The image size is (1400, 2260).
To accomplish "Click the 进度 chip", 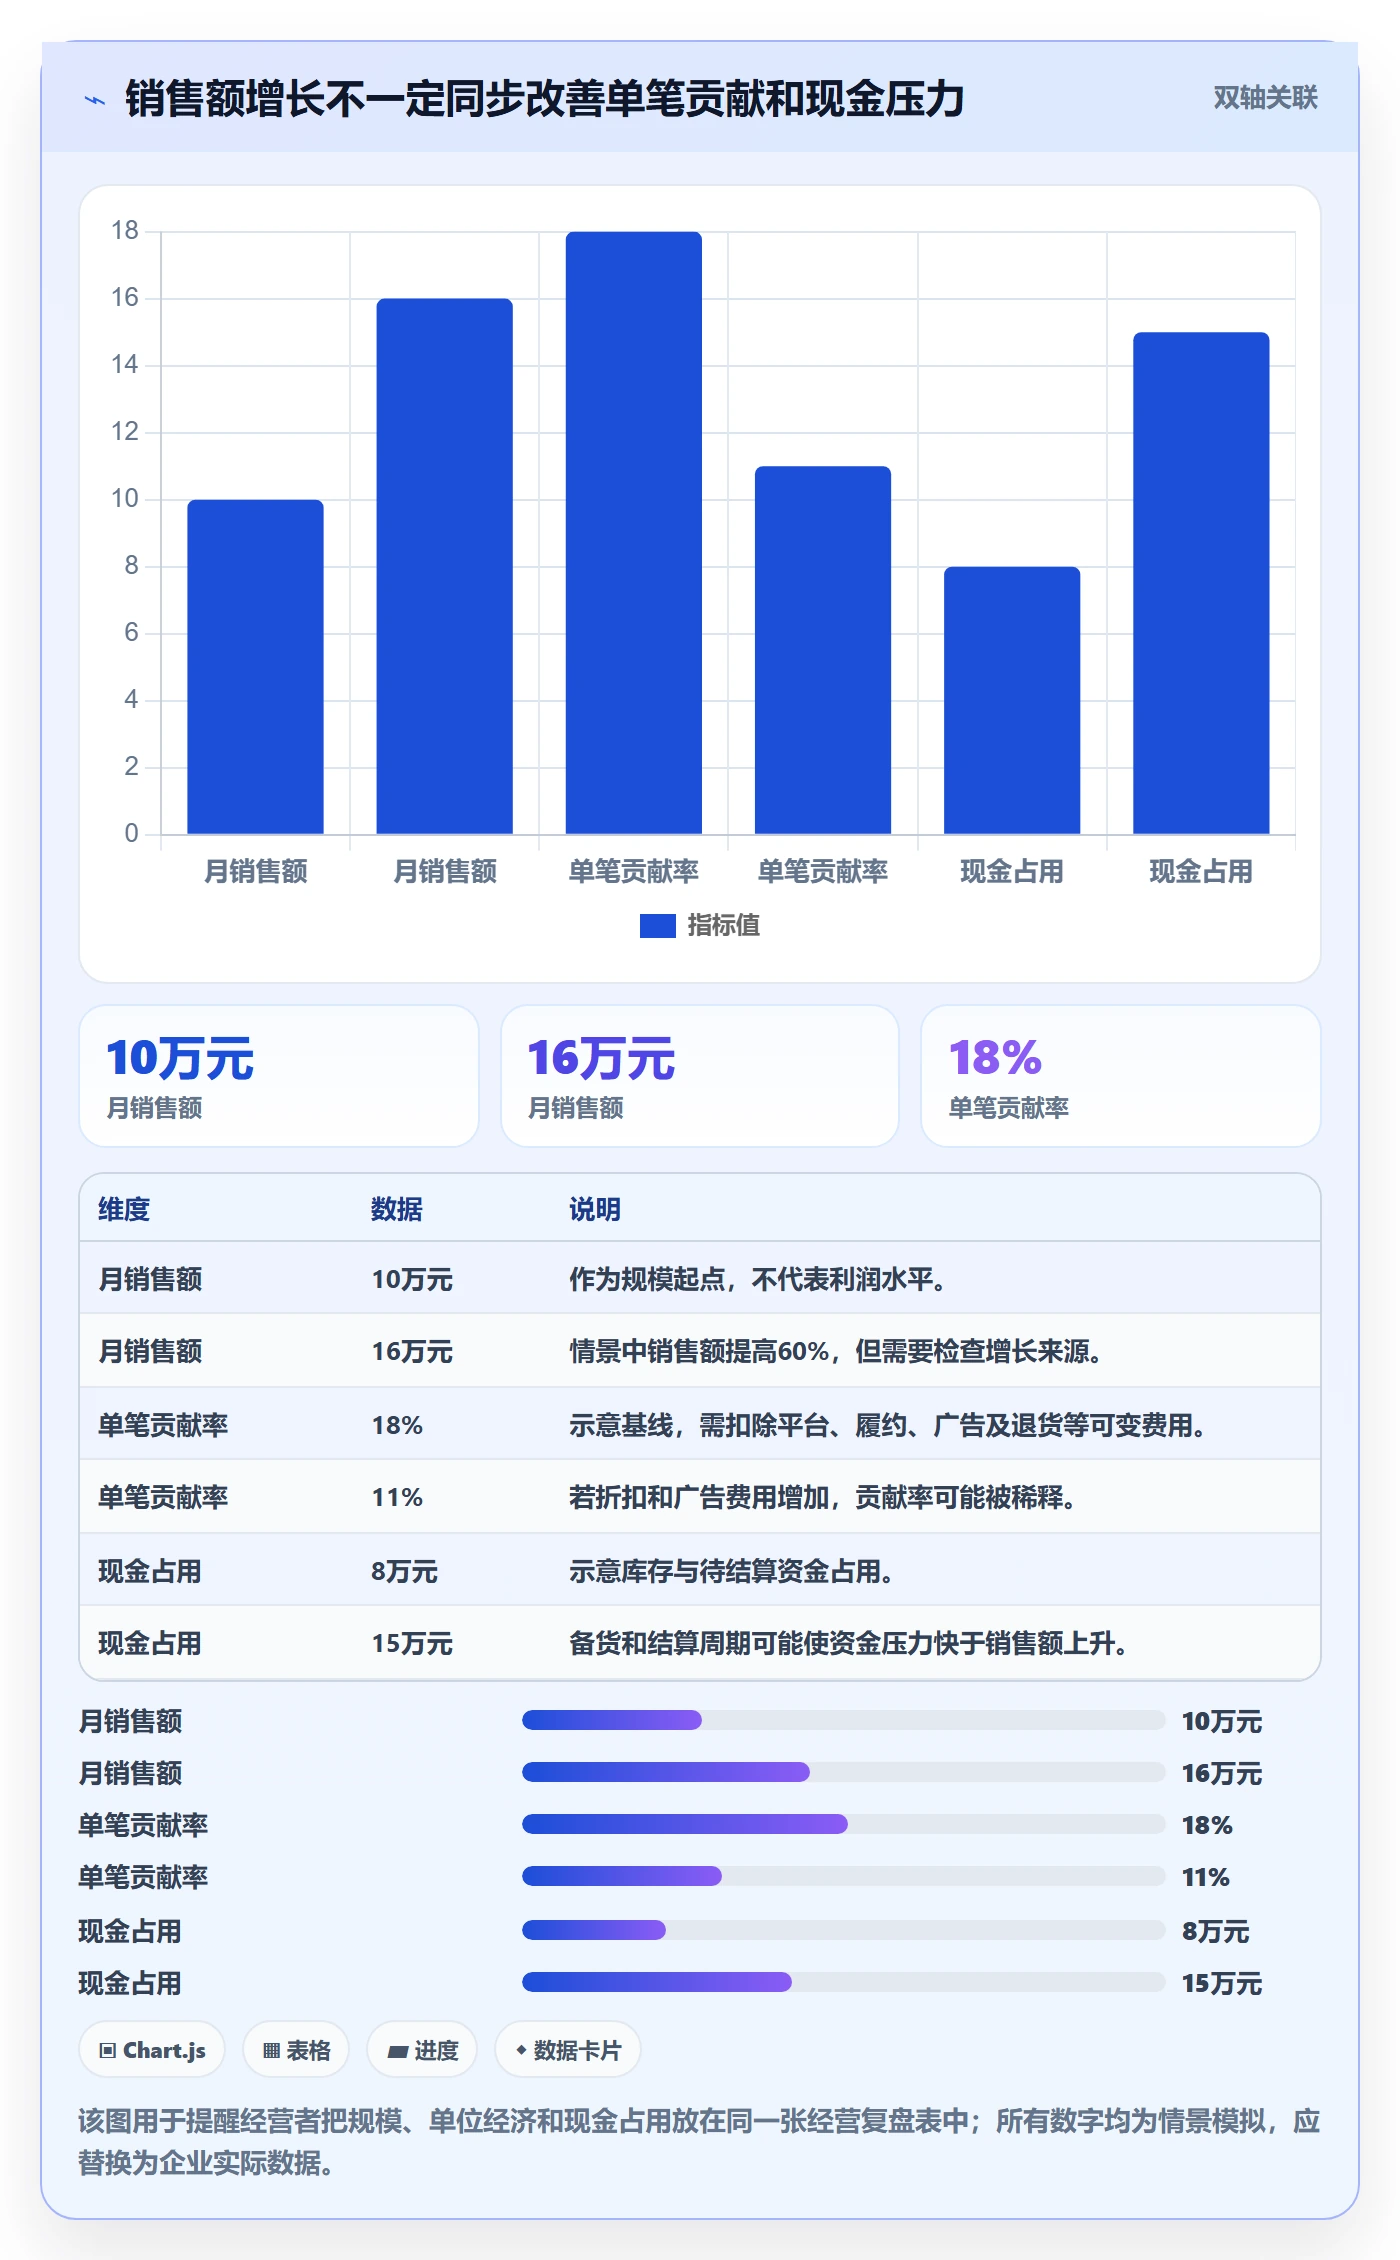I will pyautogui.click(x=422, y=2050).
